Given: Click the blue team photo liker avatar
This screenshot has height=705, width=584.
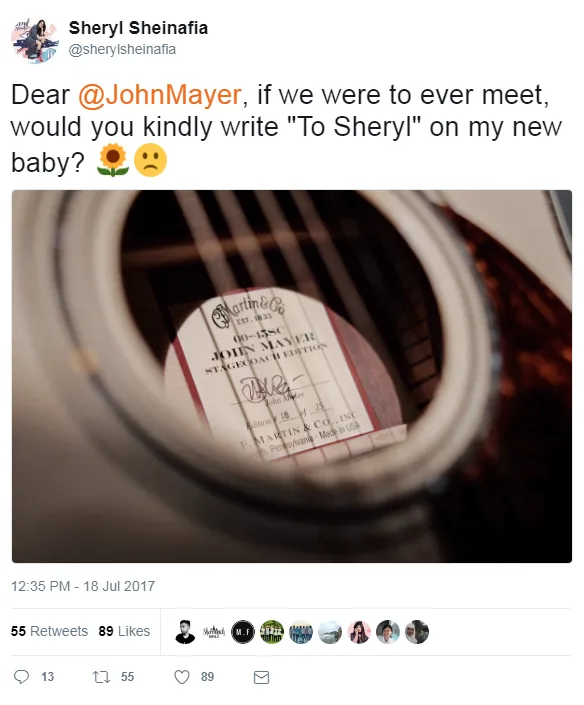Looking at the screenshot, I should pyautogui.click(x=301, y=632).
